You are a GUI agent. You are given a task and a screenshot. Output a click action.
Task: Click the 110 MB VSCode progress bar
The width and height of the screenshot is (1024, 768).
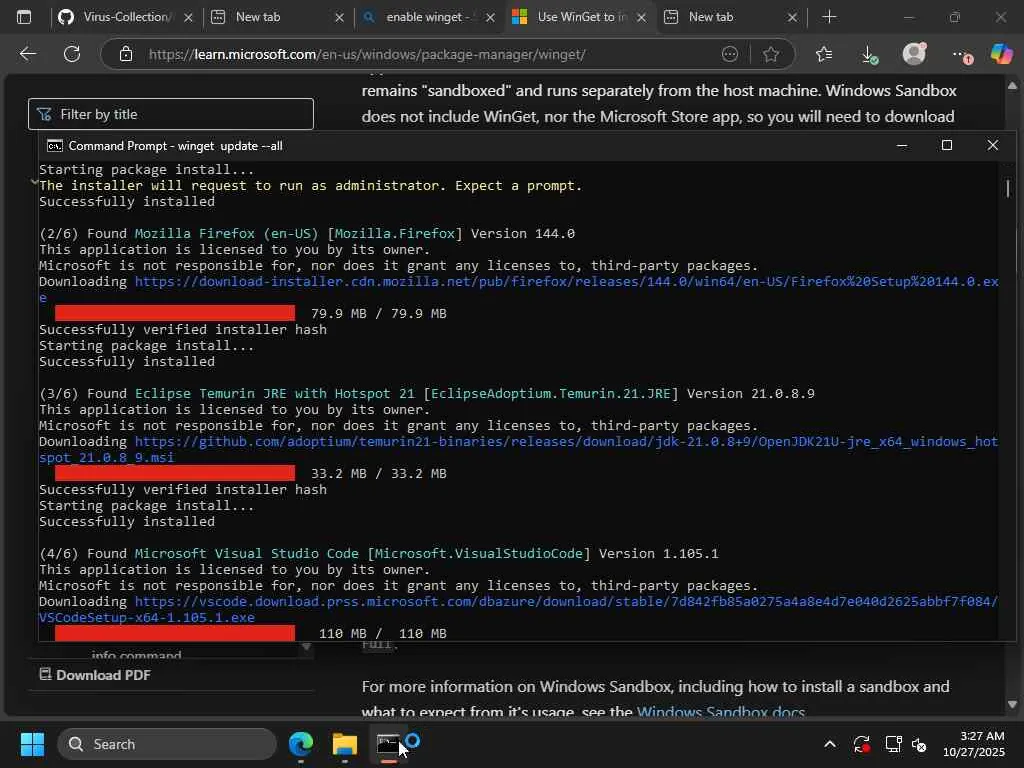[175, 633]
